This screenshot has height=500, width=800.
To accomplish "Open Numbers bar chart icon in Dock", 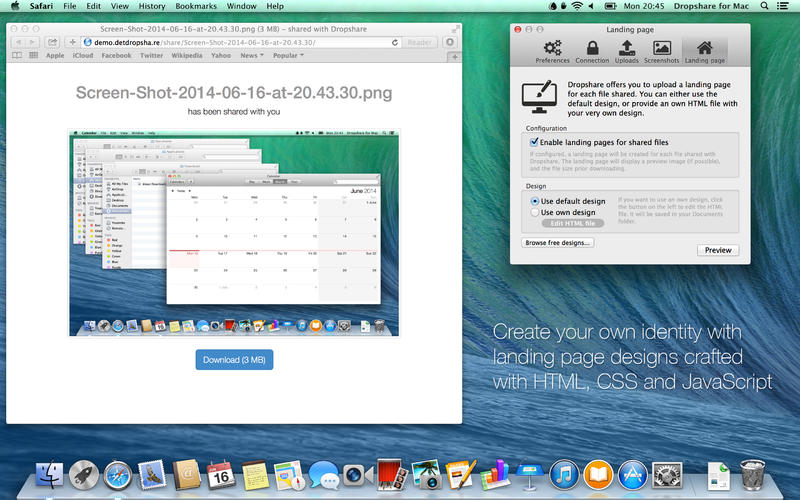I will coord(494,474).
